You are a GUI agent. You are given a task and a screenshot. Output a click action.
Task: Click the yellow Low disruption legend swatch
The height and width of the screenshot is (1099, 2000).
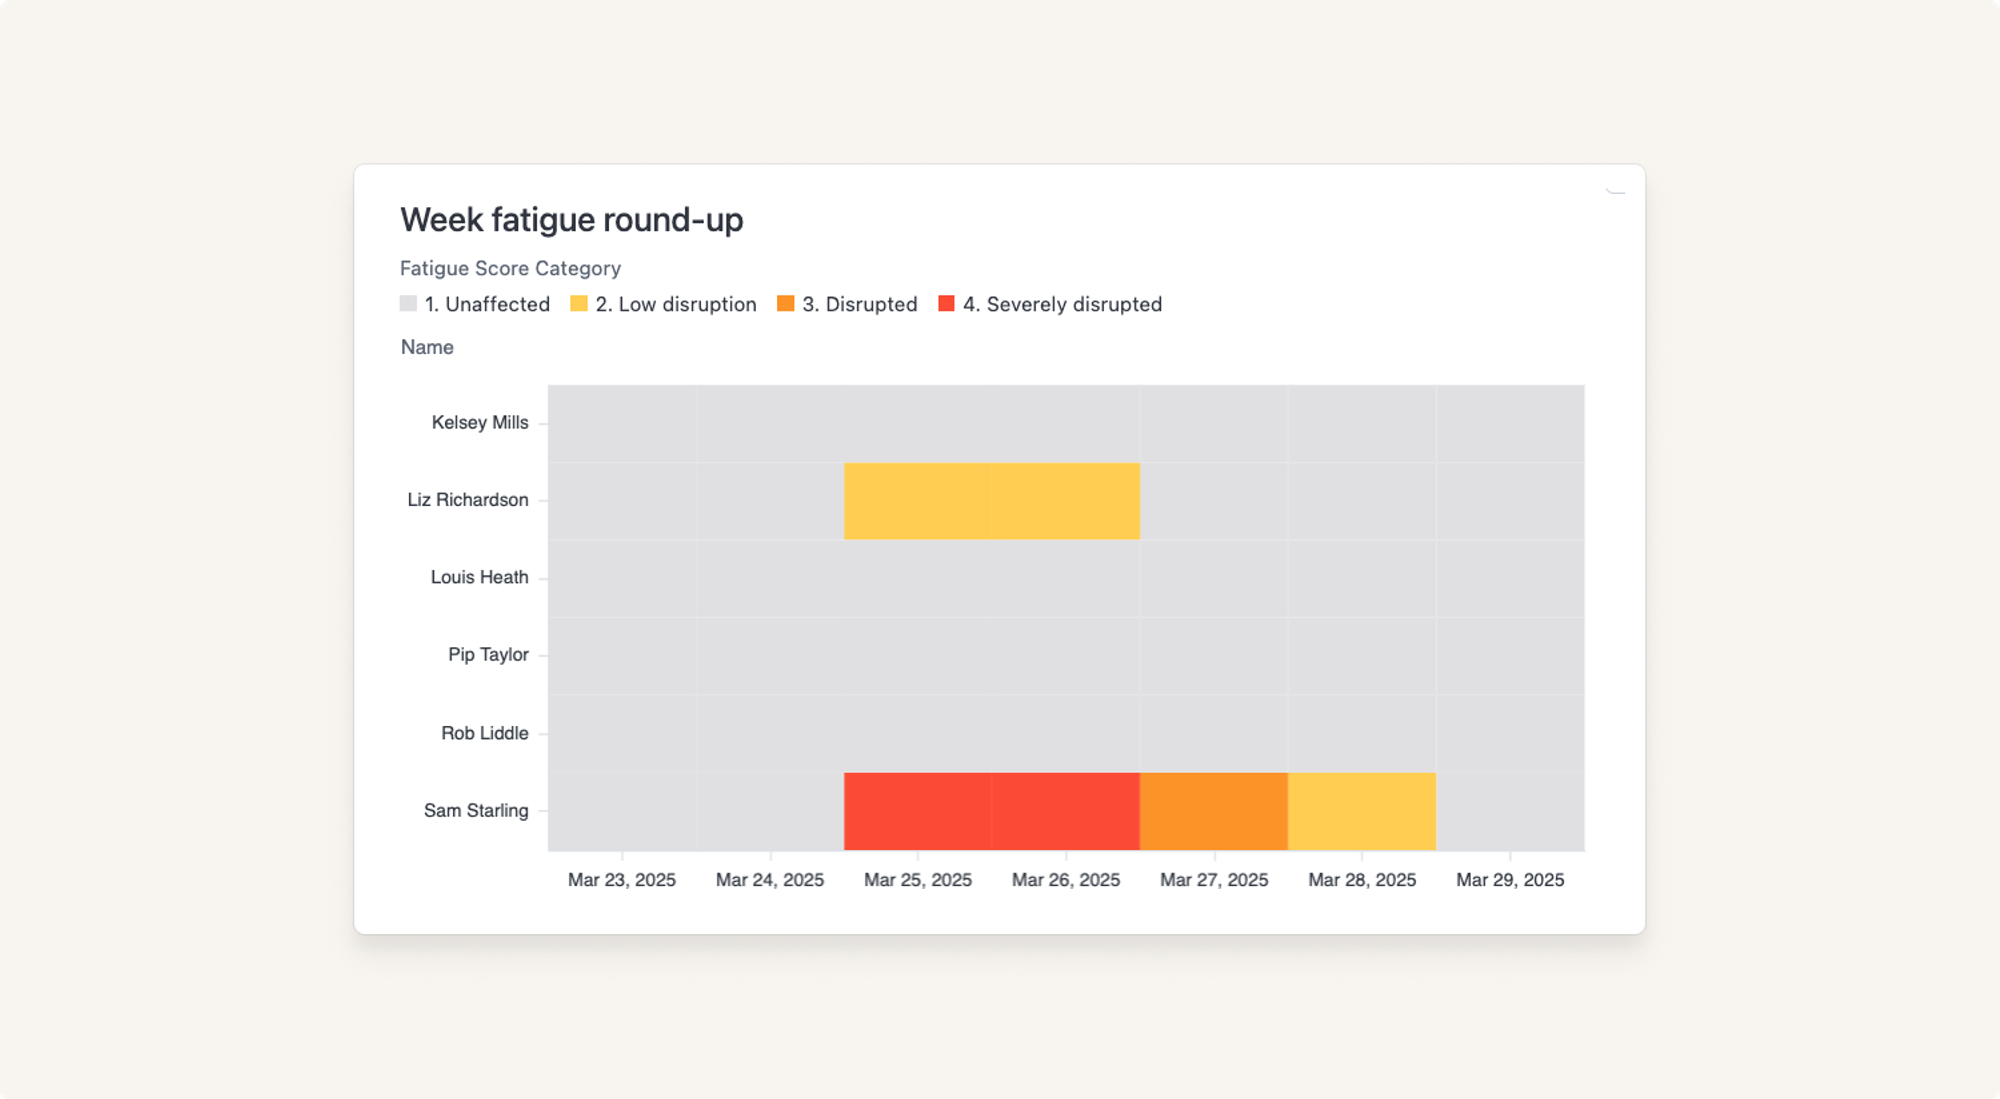coord(579,304)
